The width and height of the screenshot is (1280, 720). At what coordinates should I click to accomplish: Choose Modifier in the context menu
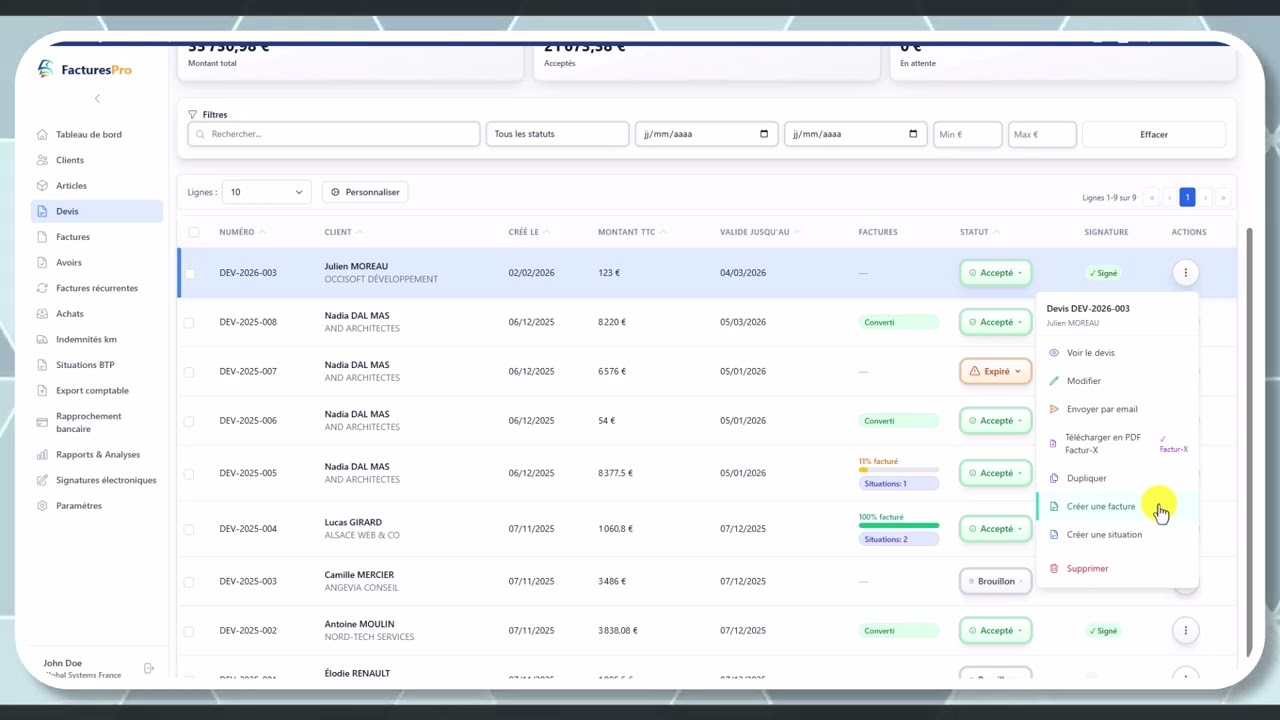[1116, 381]
